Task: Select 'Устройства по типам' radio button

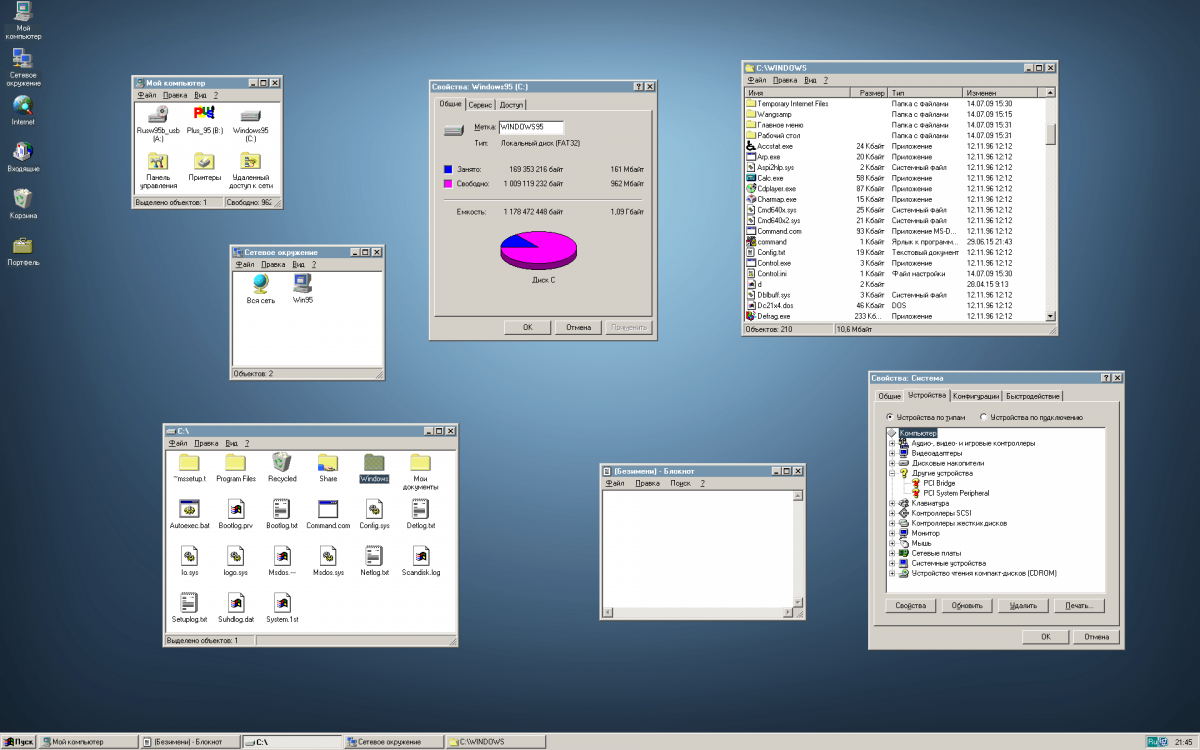Action: point(890,417)
